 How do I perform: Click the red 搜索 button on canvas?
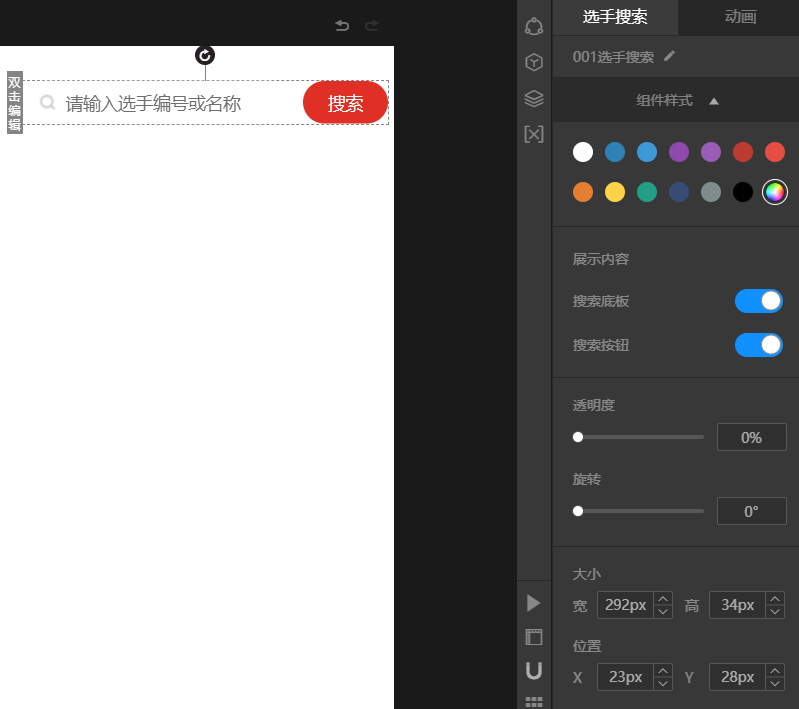click(345, 102)
